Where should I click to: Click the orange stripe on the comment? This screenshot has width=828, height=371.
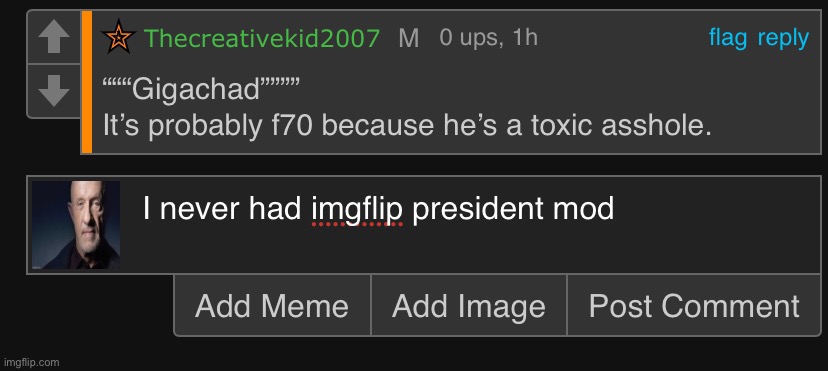[87, 82]
